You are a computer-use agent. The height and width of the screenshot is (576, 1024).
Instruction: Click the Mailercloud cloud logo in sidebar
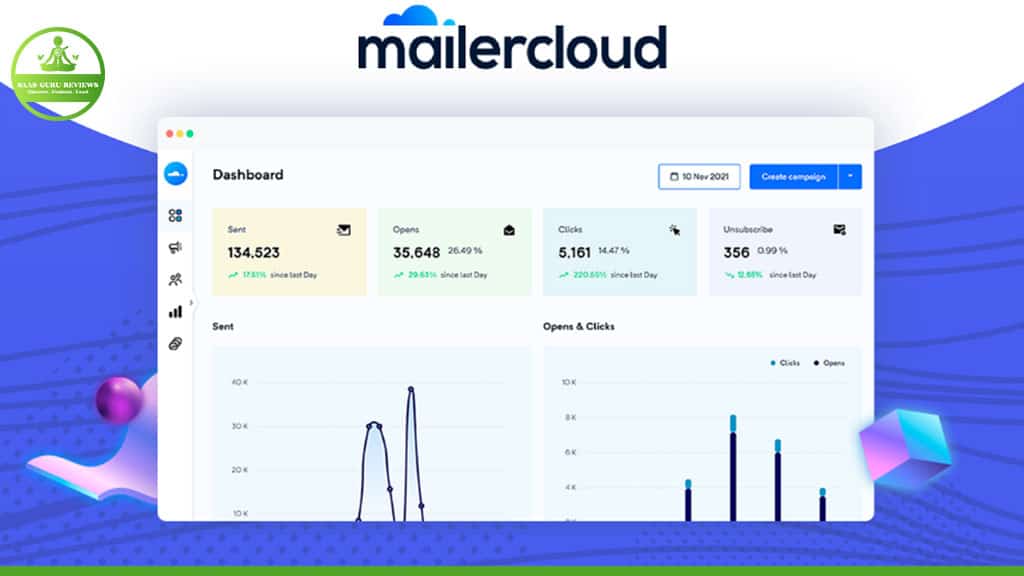[176, 174]
